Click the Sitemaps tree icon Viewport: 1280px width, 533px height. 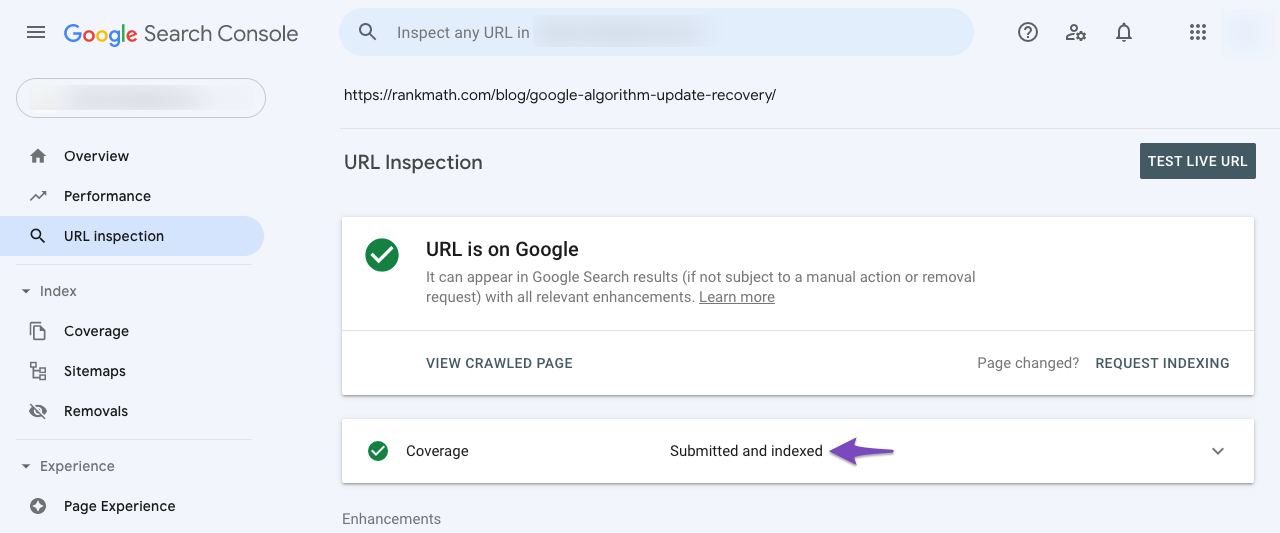pos(38,371)
